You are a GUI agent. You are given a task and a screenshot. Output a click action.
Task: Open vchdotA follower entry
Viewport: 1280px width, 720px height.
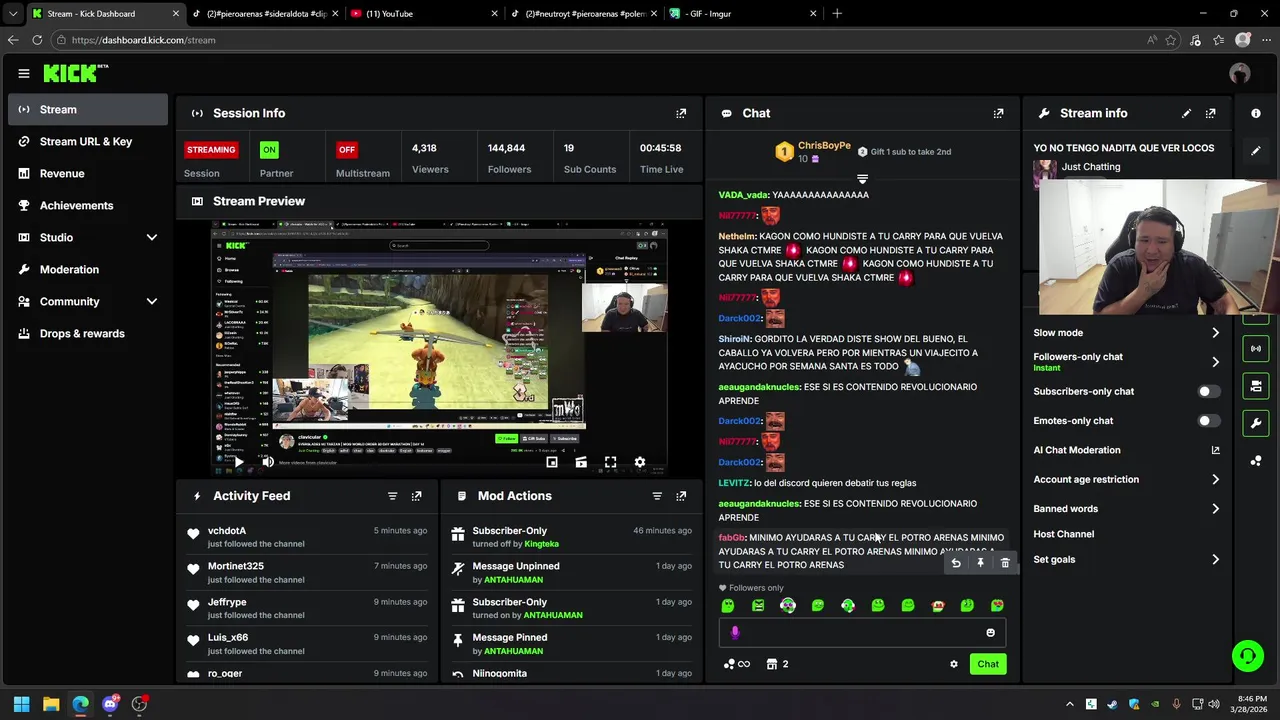click(x=306, y=537)
